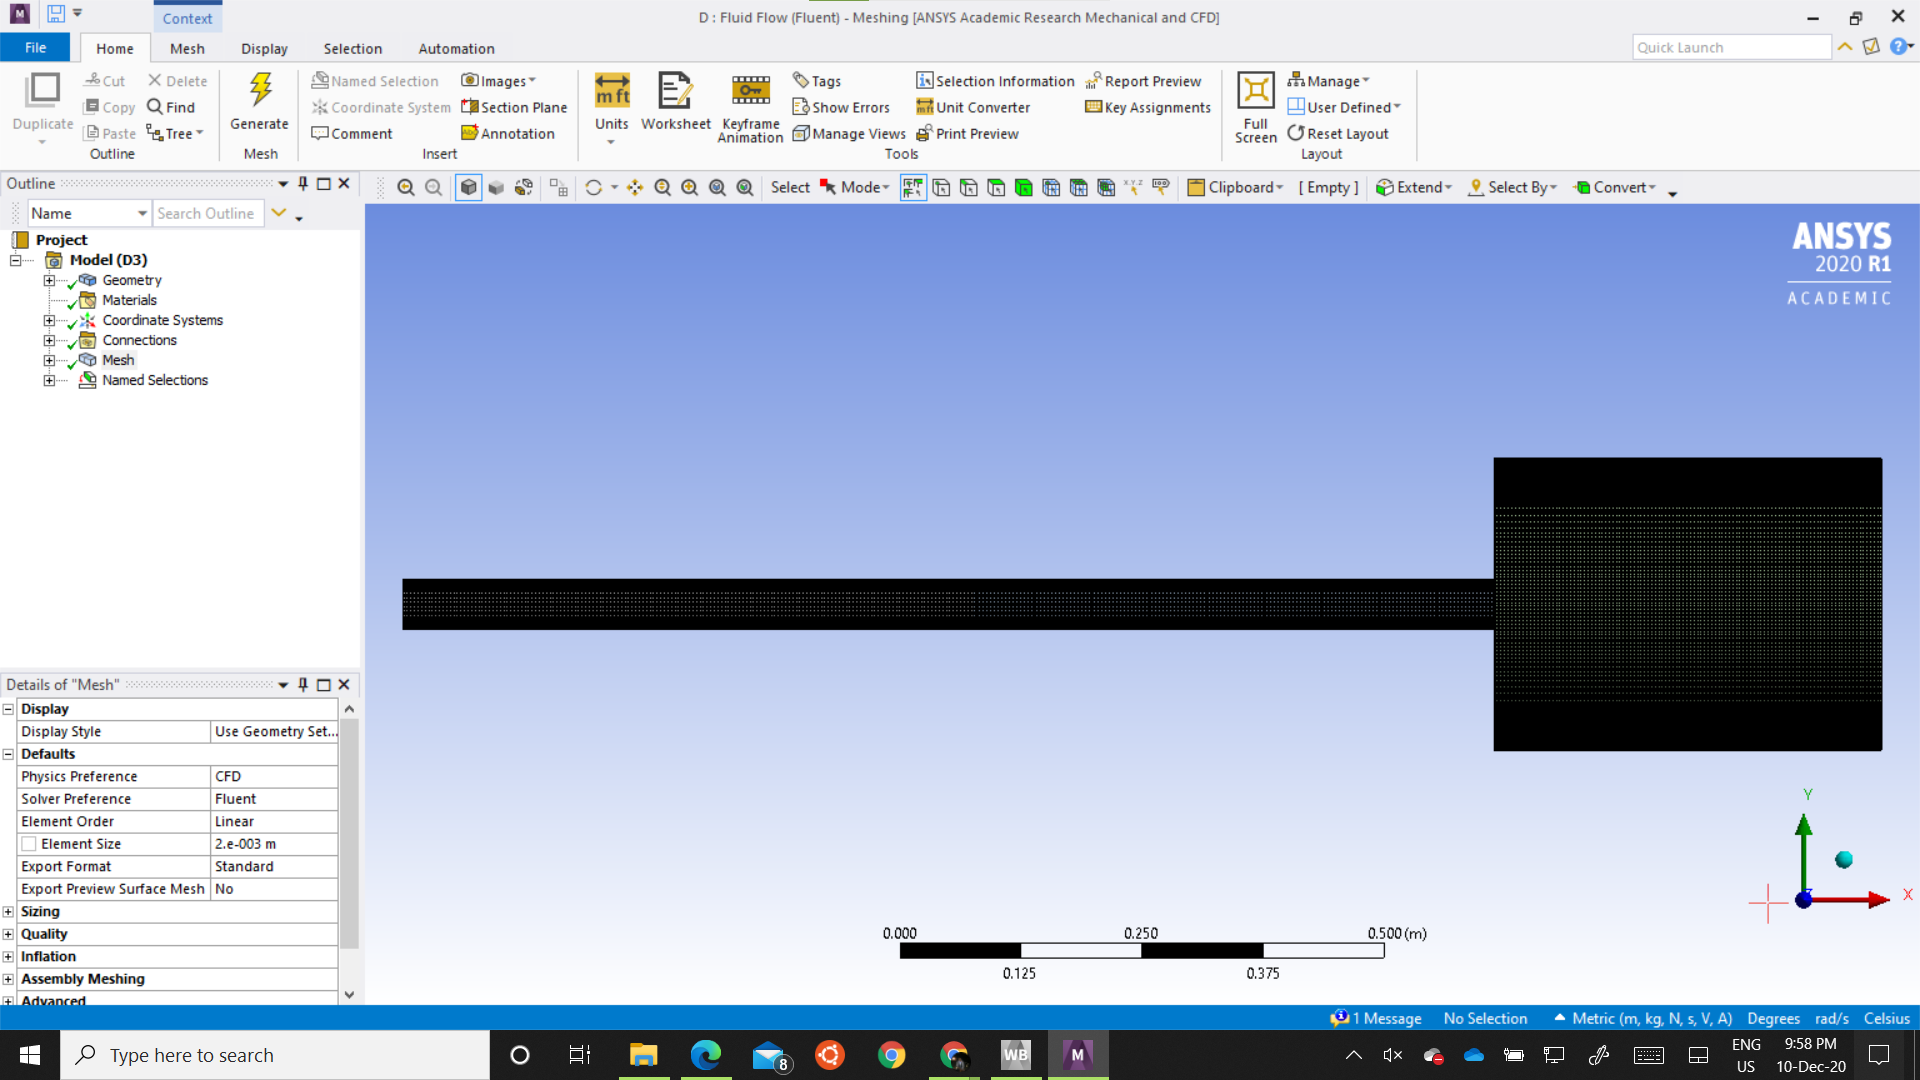Click the Report Preview icon
Viewport: 1920px width, 1080px height.
pyautogui.click(x=1093, y=81)
